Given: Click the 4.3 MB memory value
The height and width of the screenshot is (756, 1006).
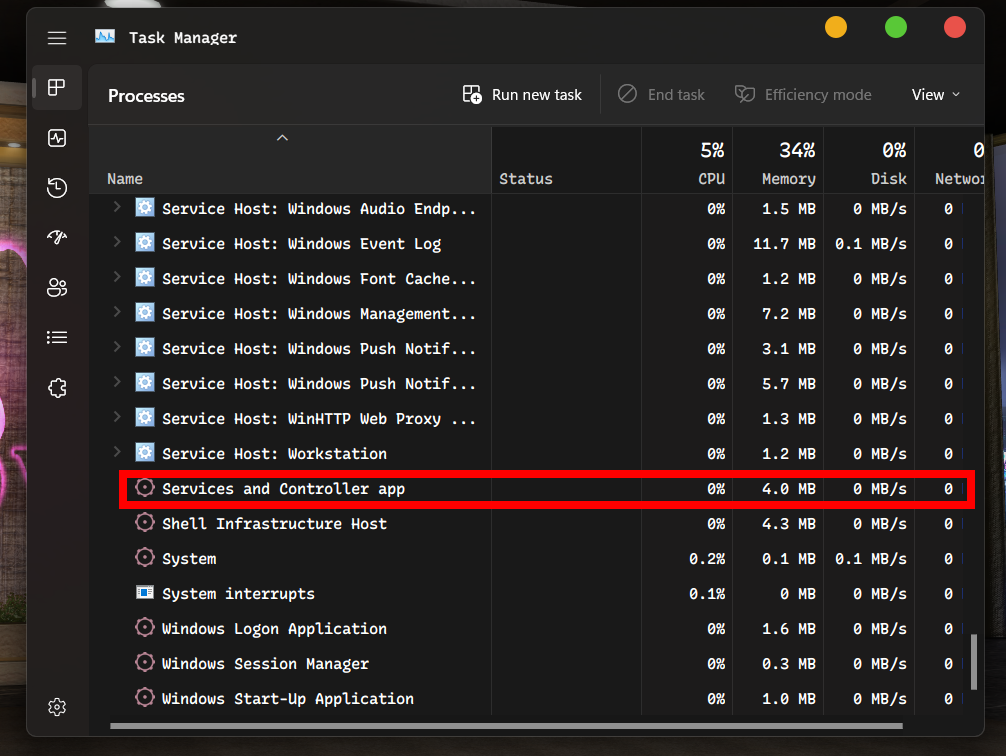Looking at the screenshot, I should coord(789,524).
